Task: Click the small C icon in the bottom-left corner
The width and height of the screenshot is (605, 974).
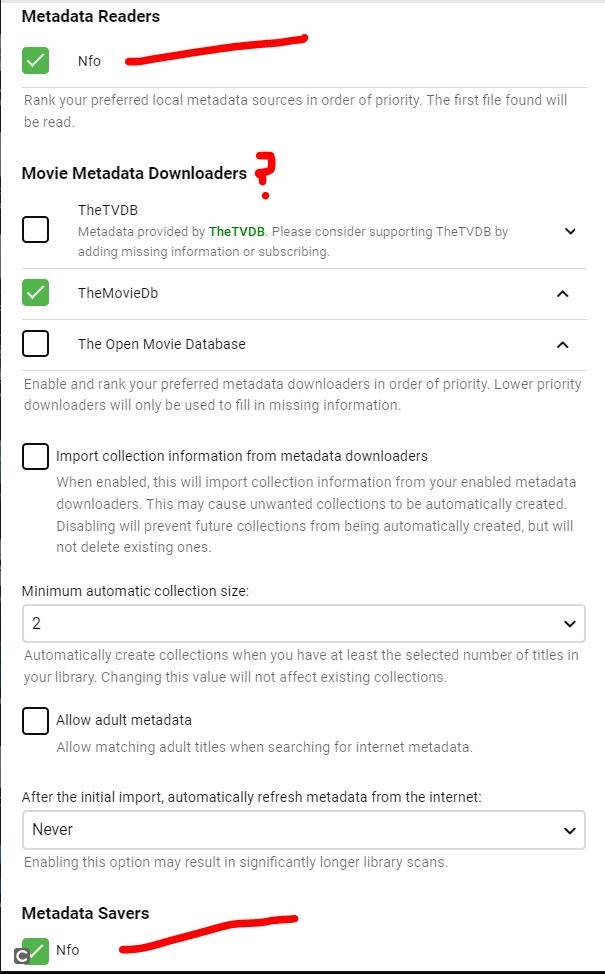Action: pos(22,956)
